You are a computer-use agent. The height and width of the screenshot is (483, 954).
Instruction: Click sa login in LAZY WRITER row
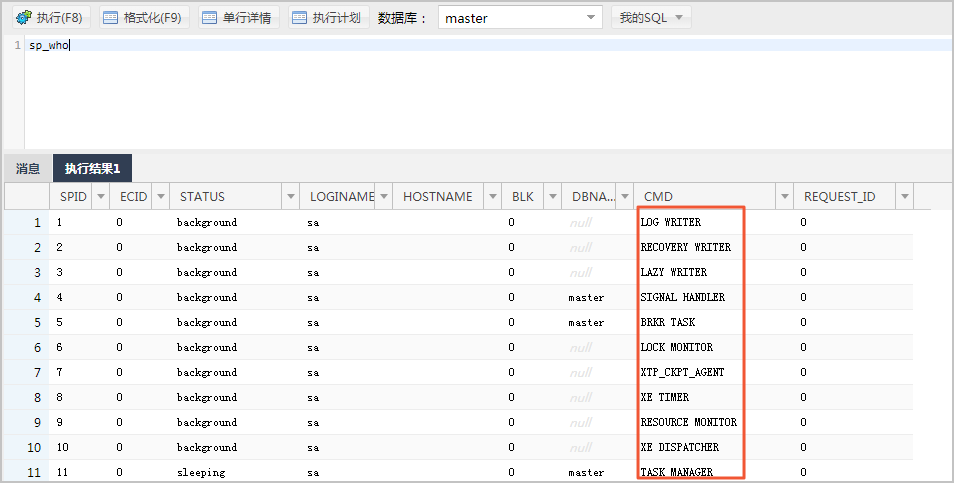point(313,272)
